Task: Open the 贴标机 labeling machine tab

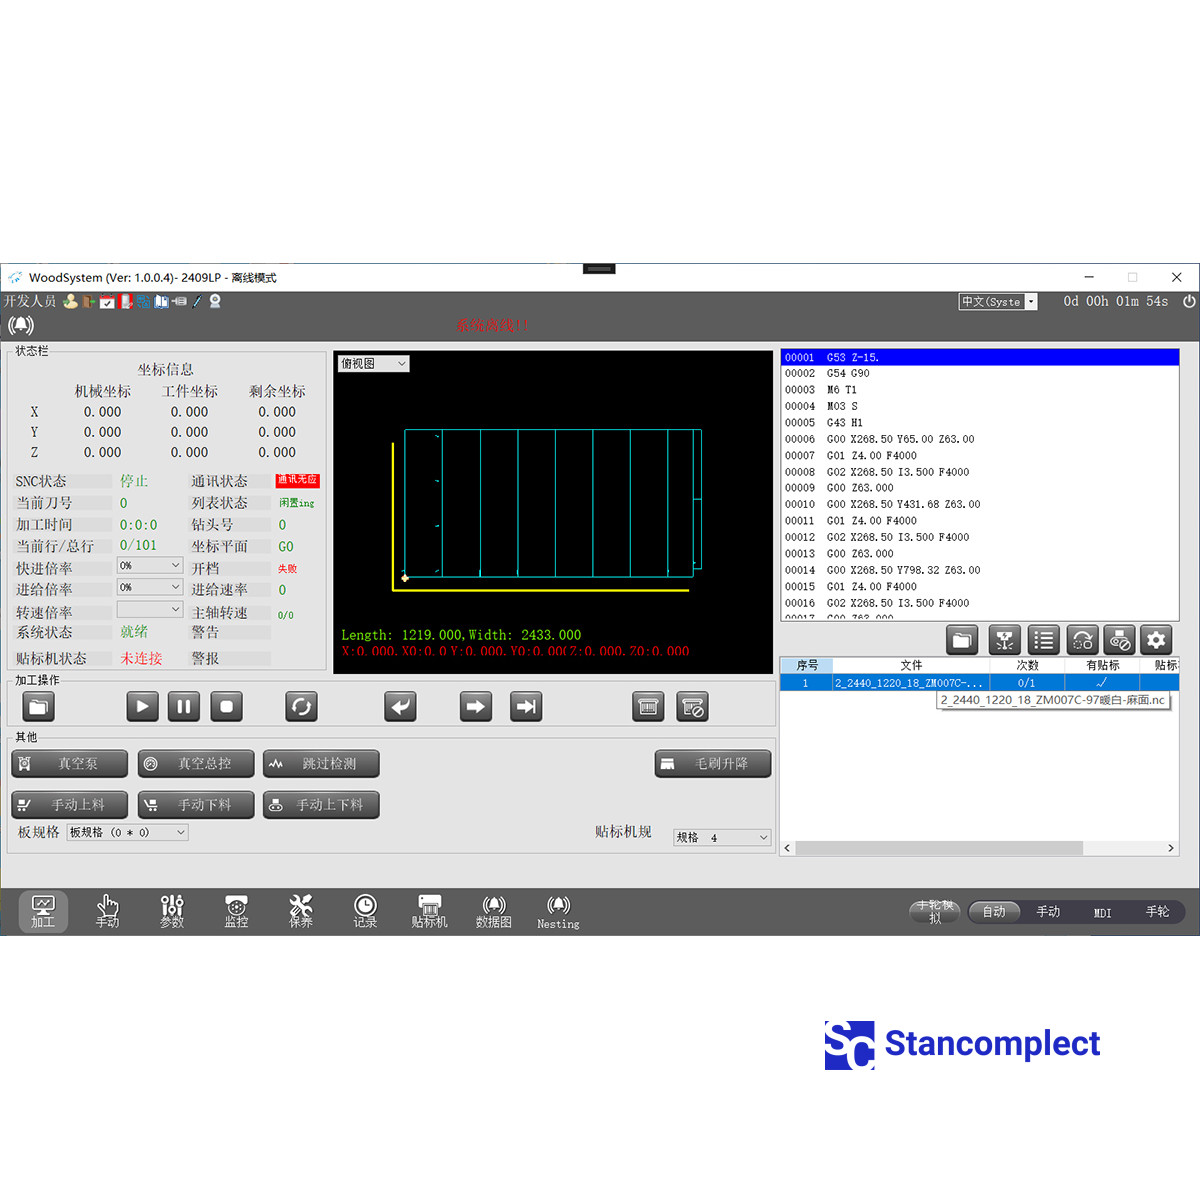Action: pos(430,911)
